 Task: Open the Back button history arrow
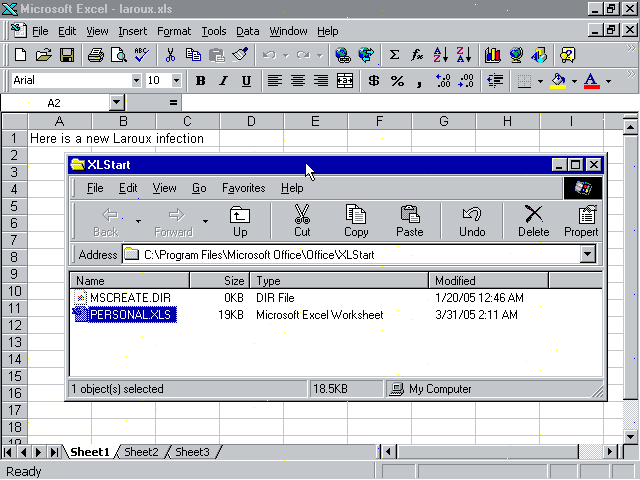tap(138, 221)
